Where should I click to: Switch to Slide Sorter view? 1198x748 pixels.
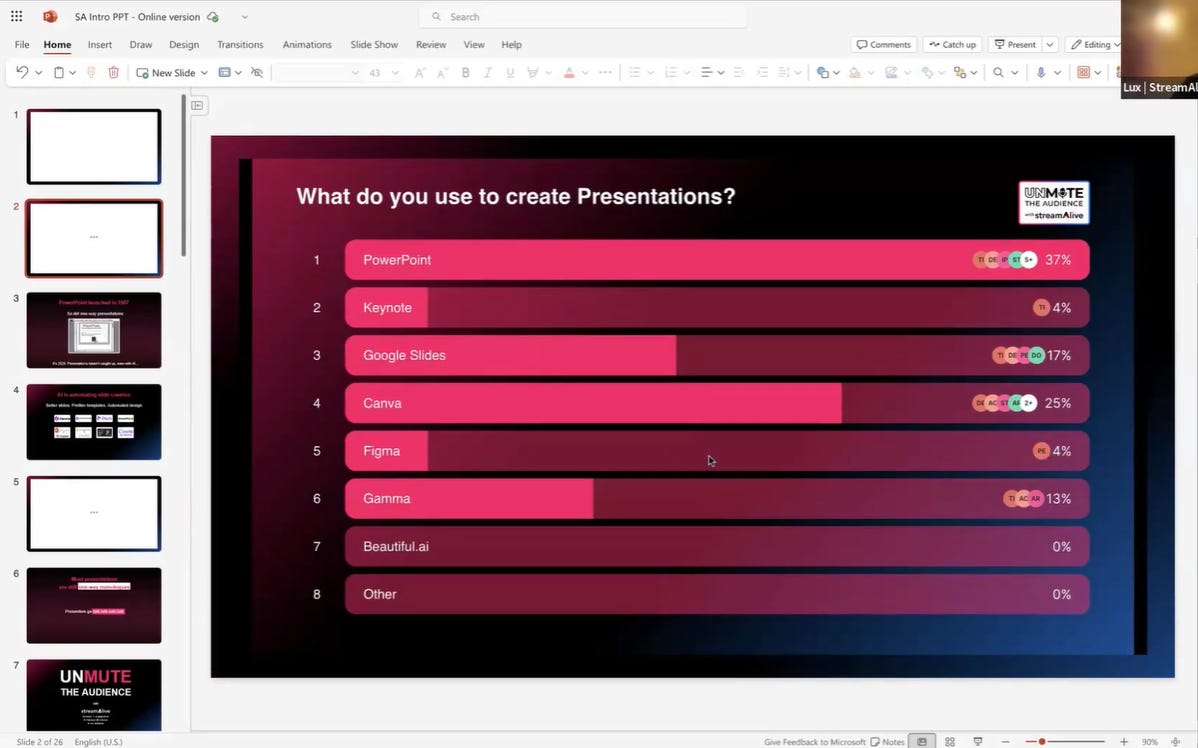click(x=950, y=741)
